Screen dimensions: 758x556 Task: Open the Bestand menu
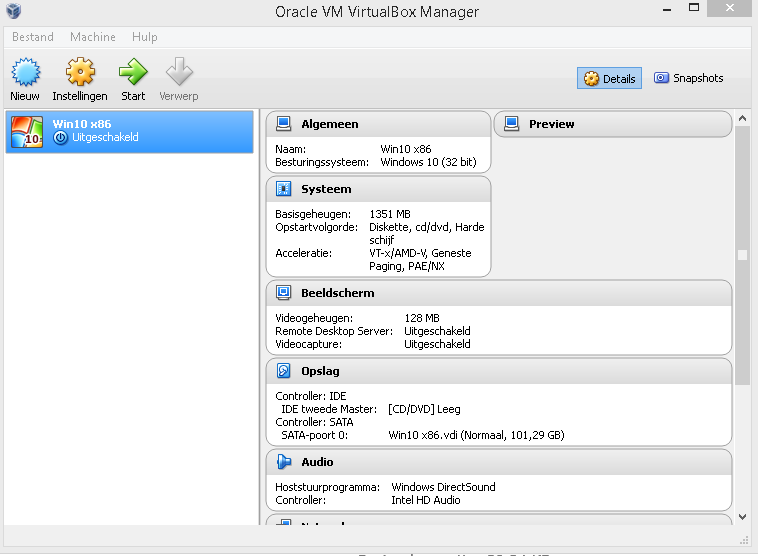[x=33, y=37]
